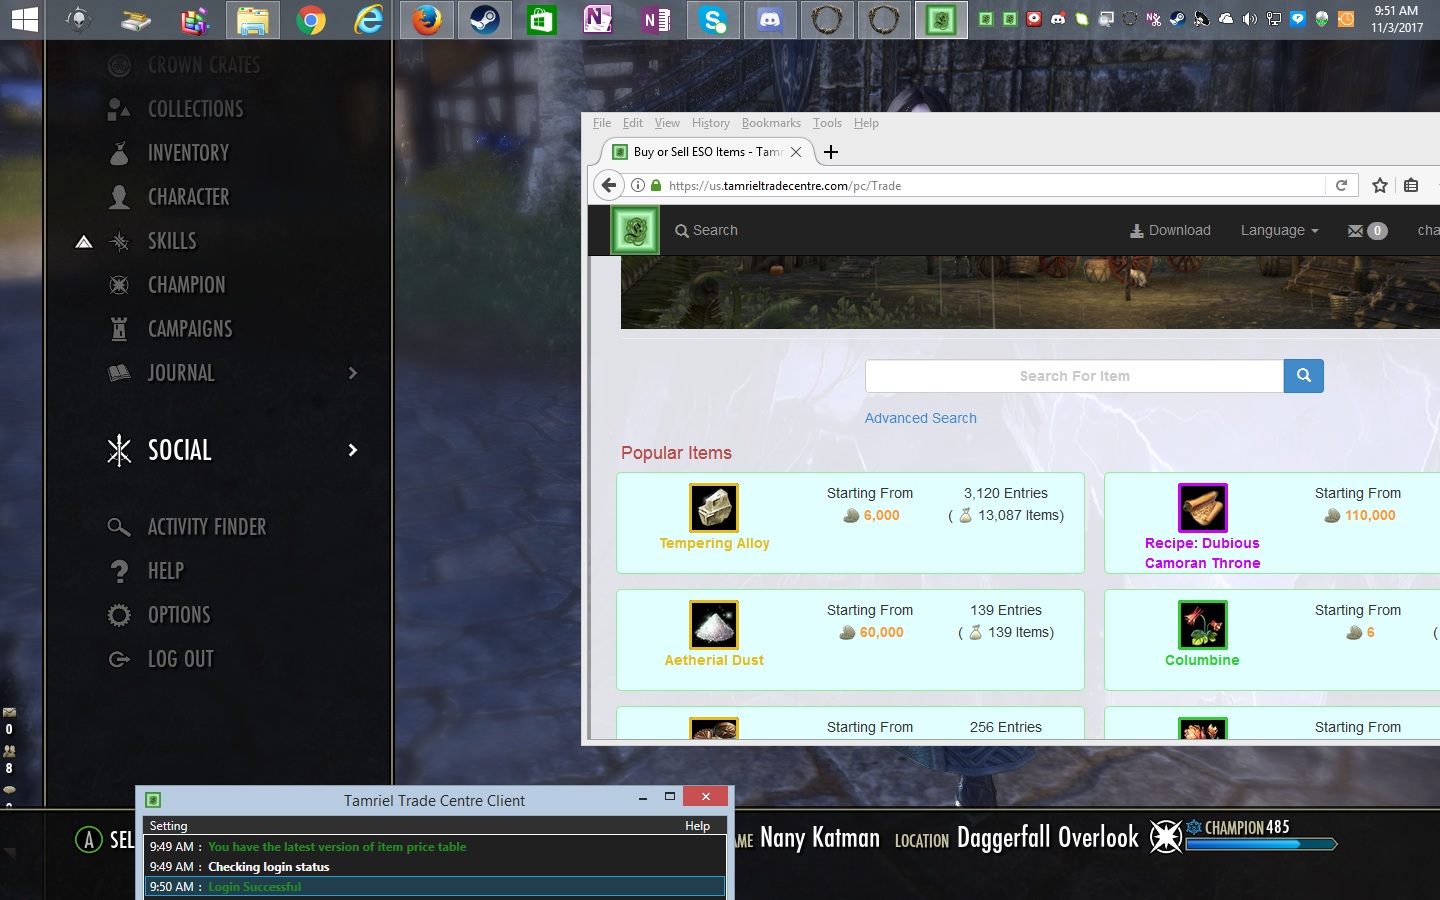
Task: Open Campaigns in the ESO game menu
Action: click(x=190, y=329)
